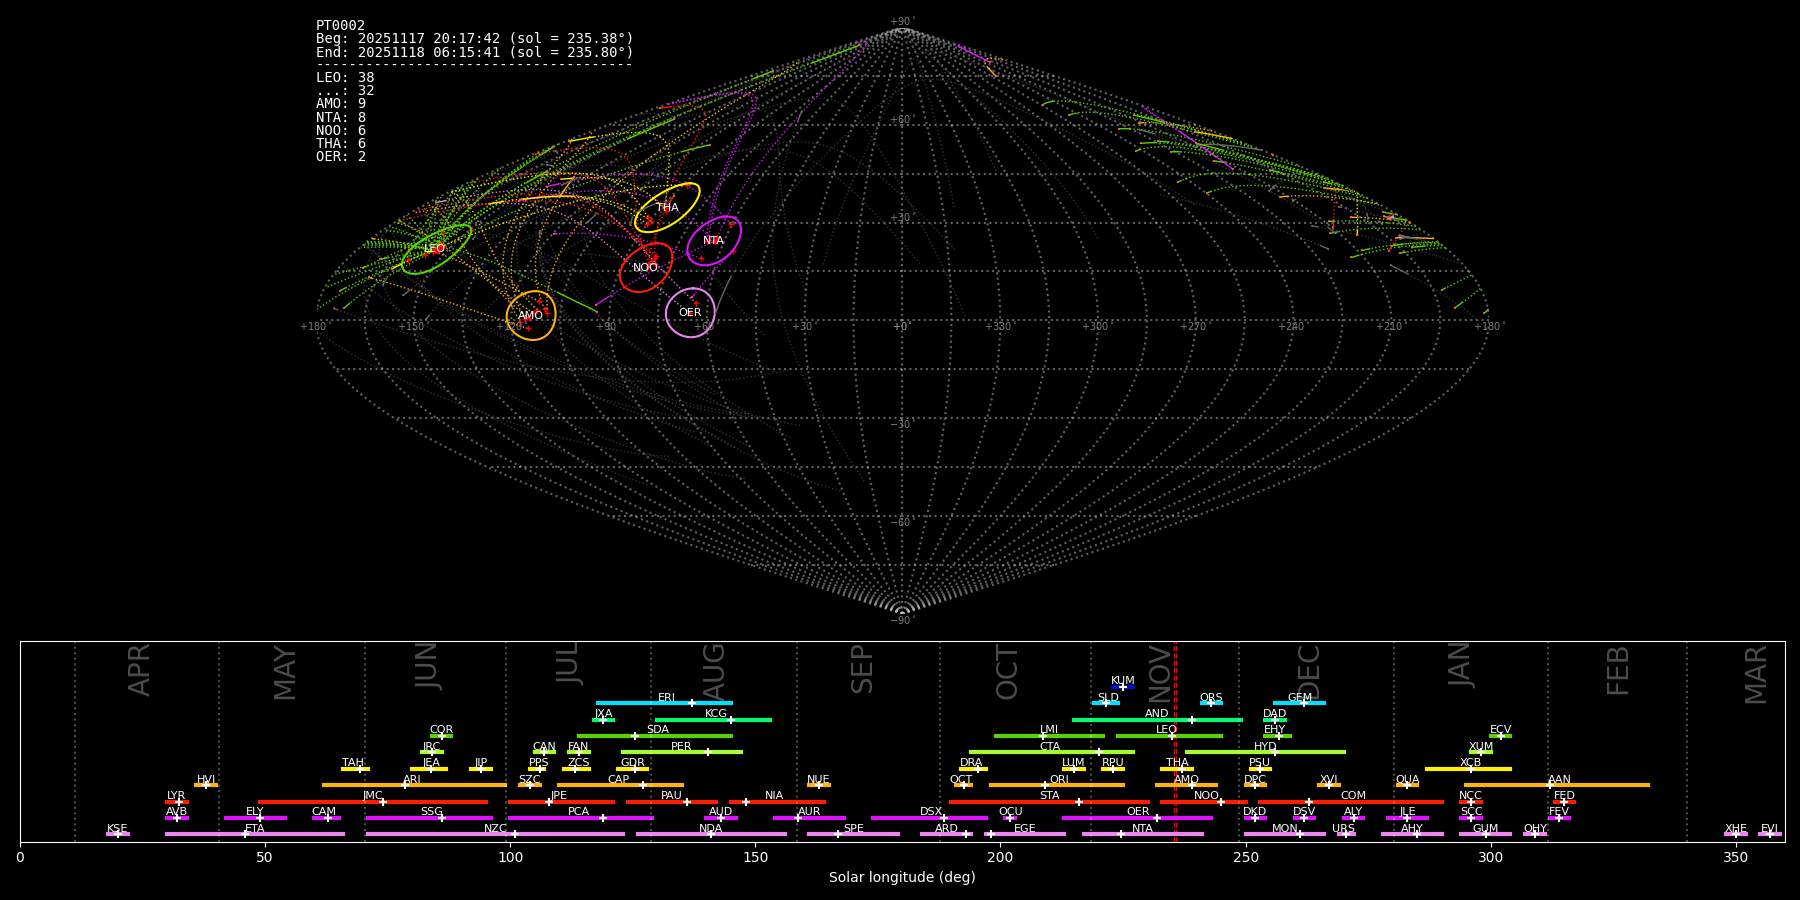Viewport: 1800px width, 900px height.
Task: Click the orange AMO radiant ellipse
Action: tap(531, 316)
